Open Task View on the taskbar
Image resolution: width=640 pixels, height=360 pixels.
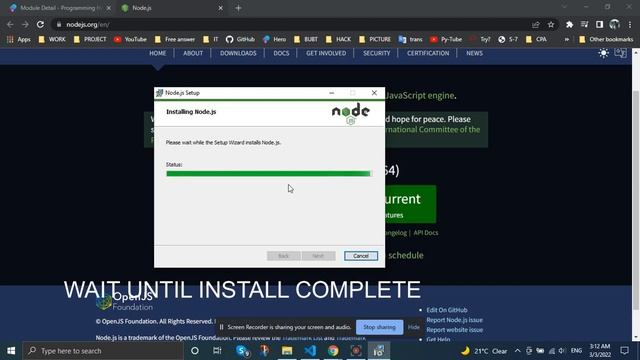217,351
